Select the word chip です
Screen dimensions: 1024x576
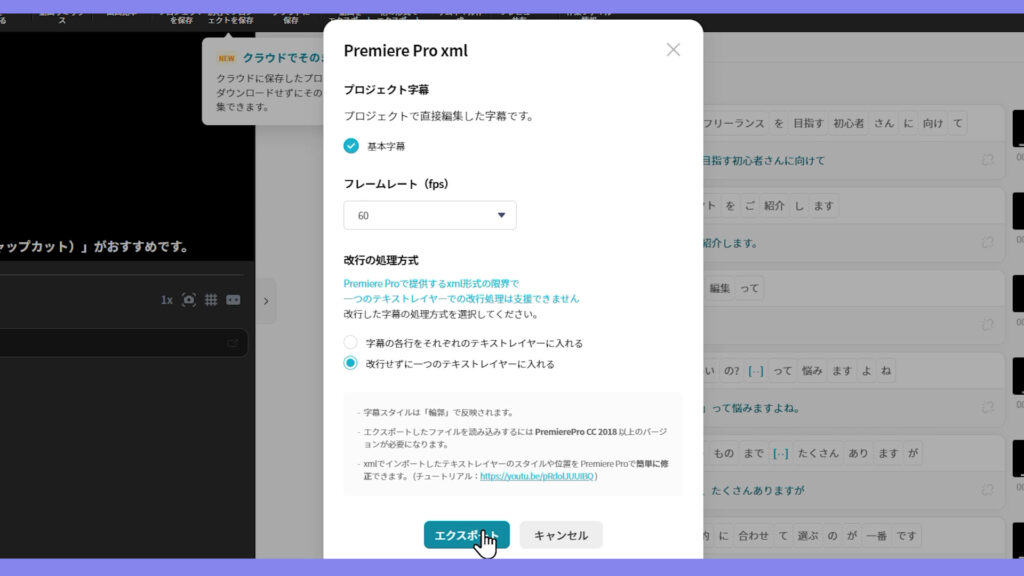point(906,536)
